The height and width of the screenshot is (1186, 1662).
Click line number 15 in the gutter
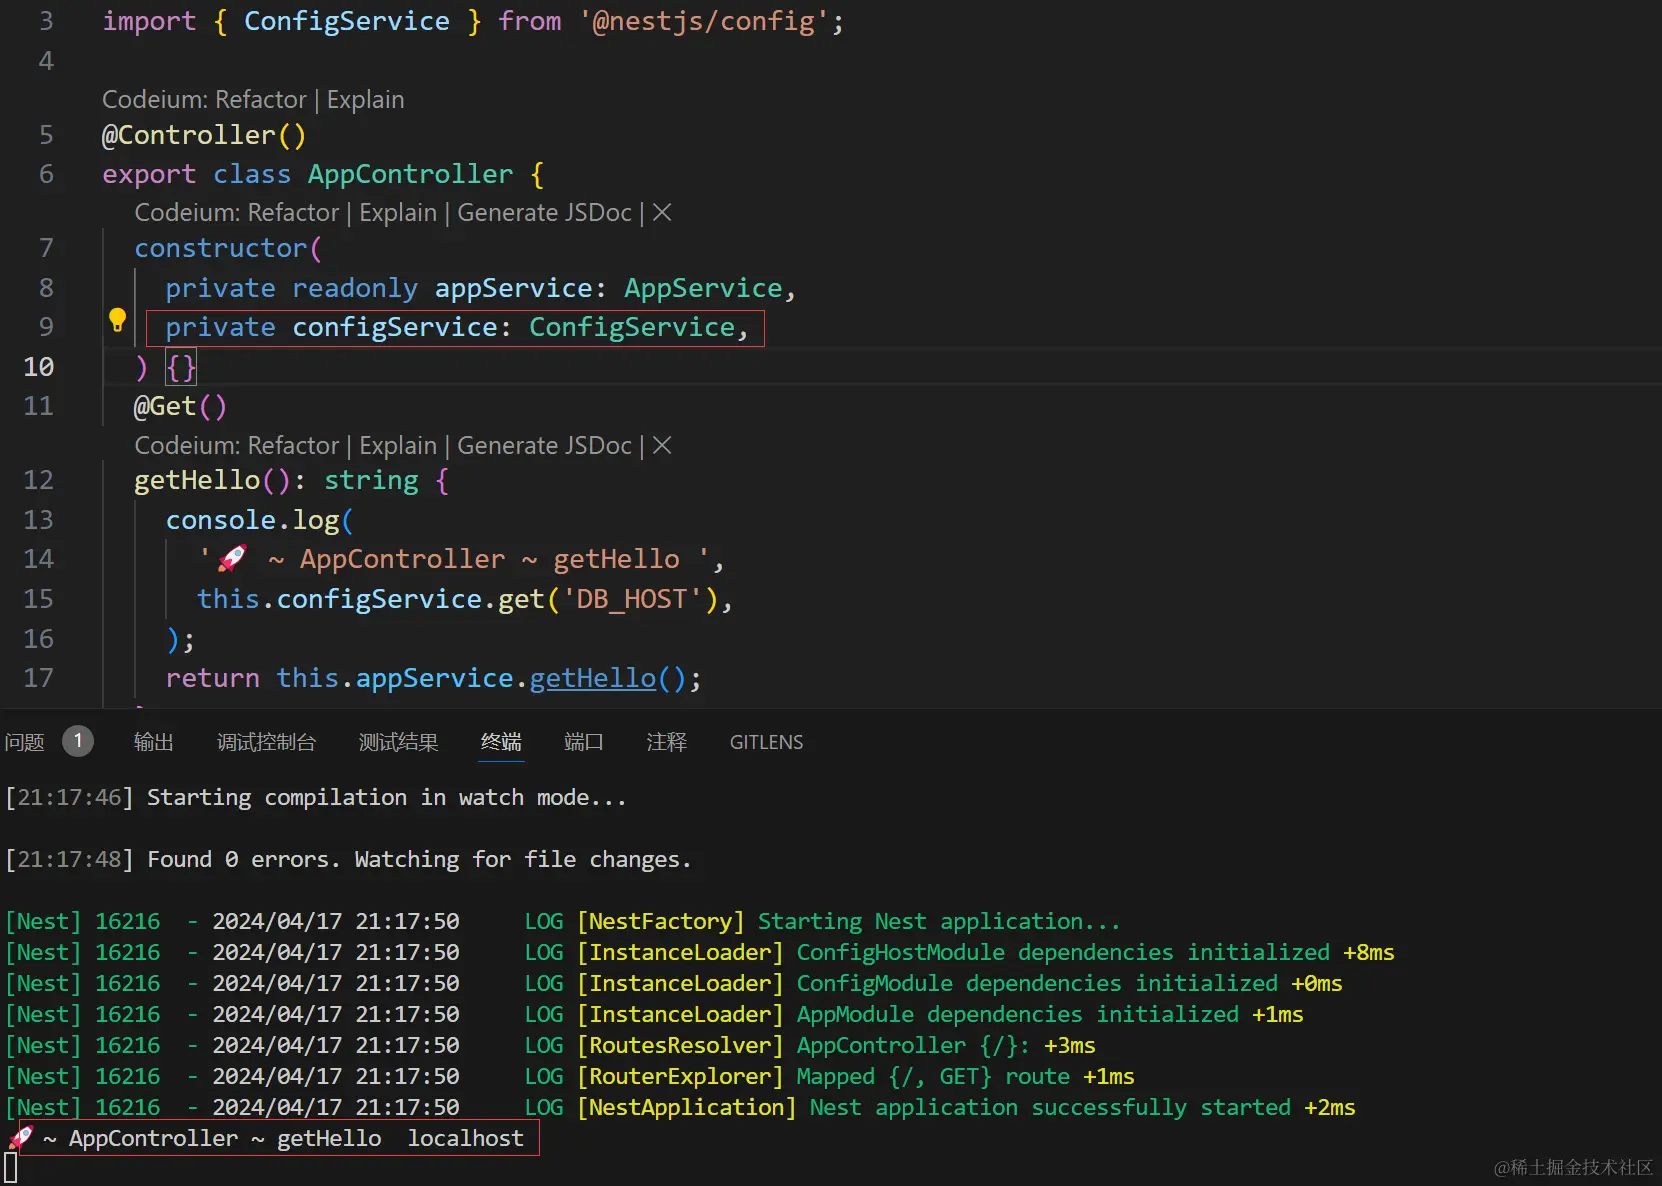tap(39, 600)
